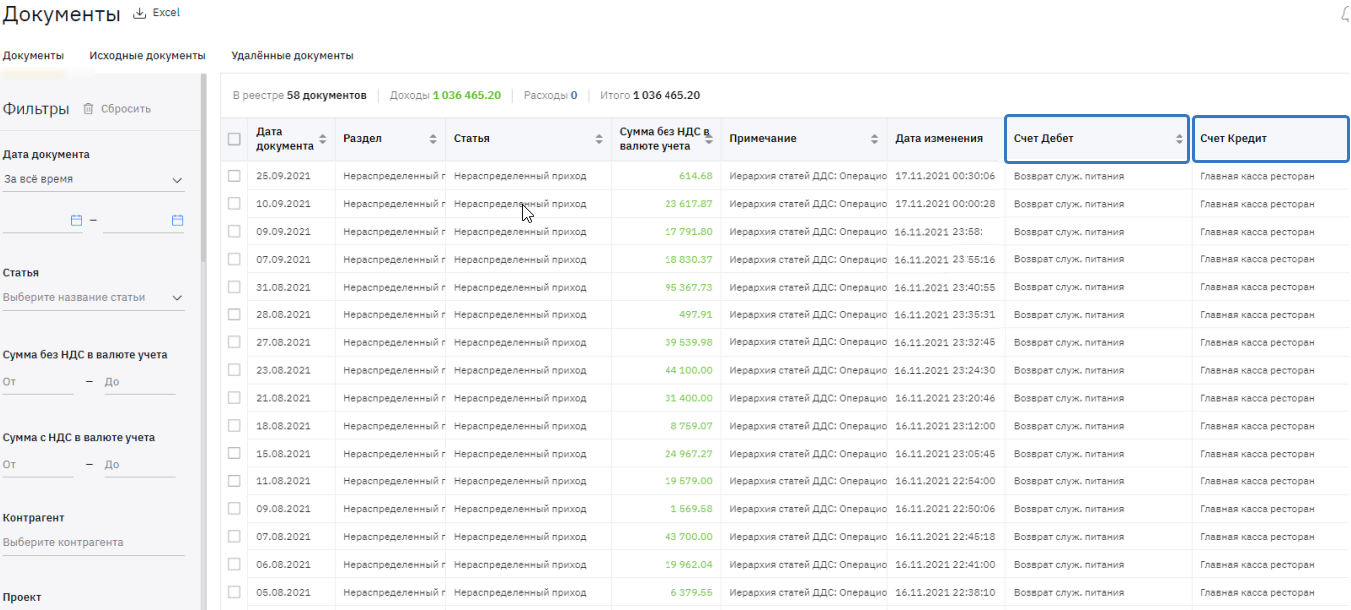This screenshot has height=610, width=1351.
Task: Open the start date calendar picker
Action: pyautogui.click(x=76, y=220)
